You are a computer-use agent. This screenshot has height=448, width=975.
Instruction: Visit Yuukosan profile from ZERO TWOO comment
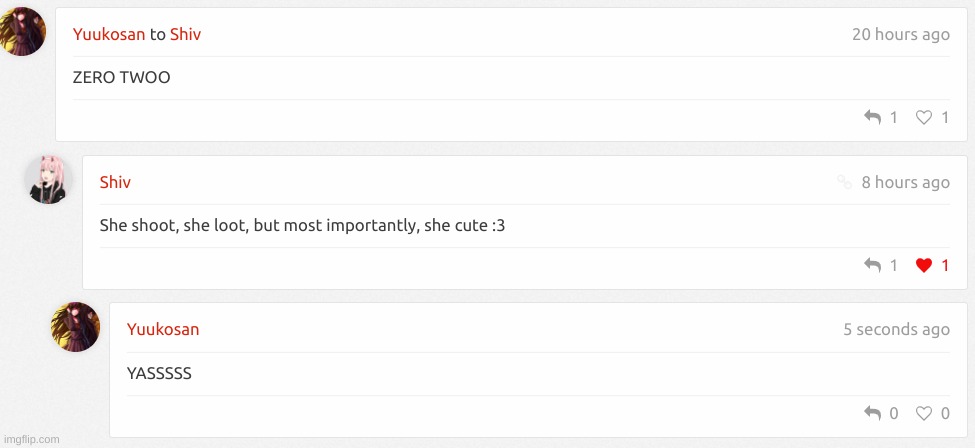[109, 34]
